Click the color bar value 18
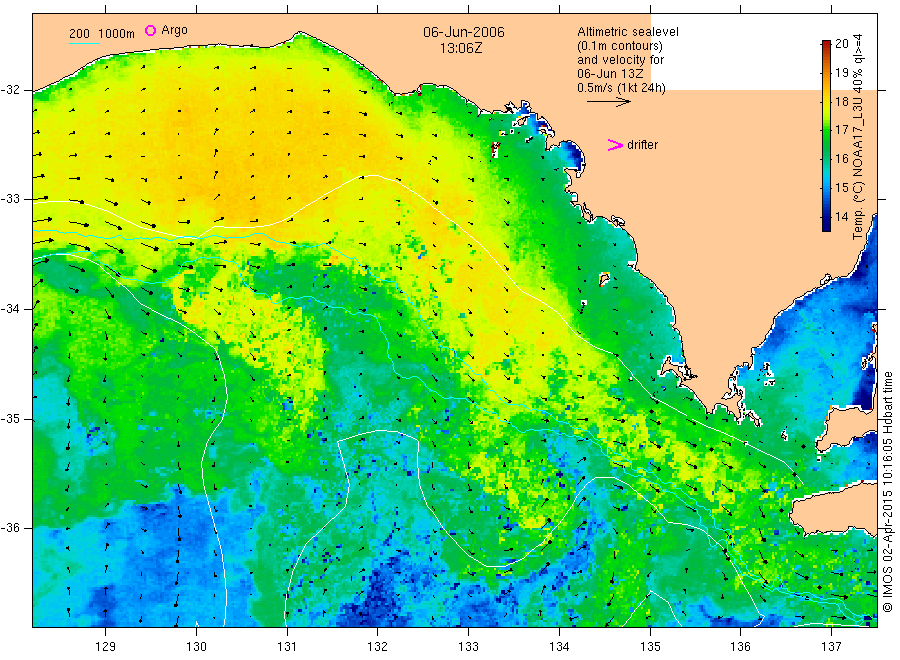 point(841,102)
